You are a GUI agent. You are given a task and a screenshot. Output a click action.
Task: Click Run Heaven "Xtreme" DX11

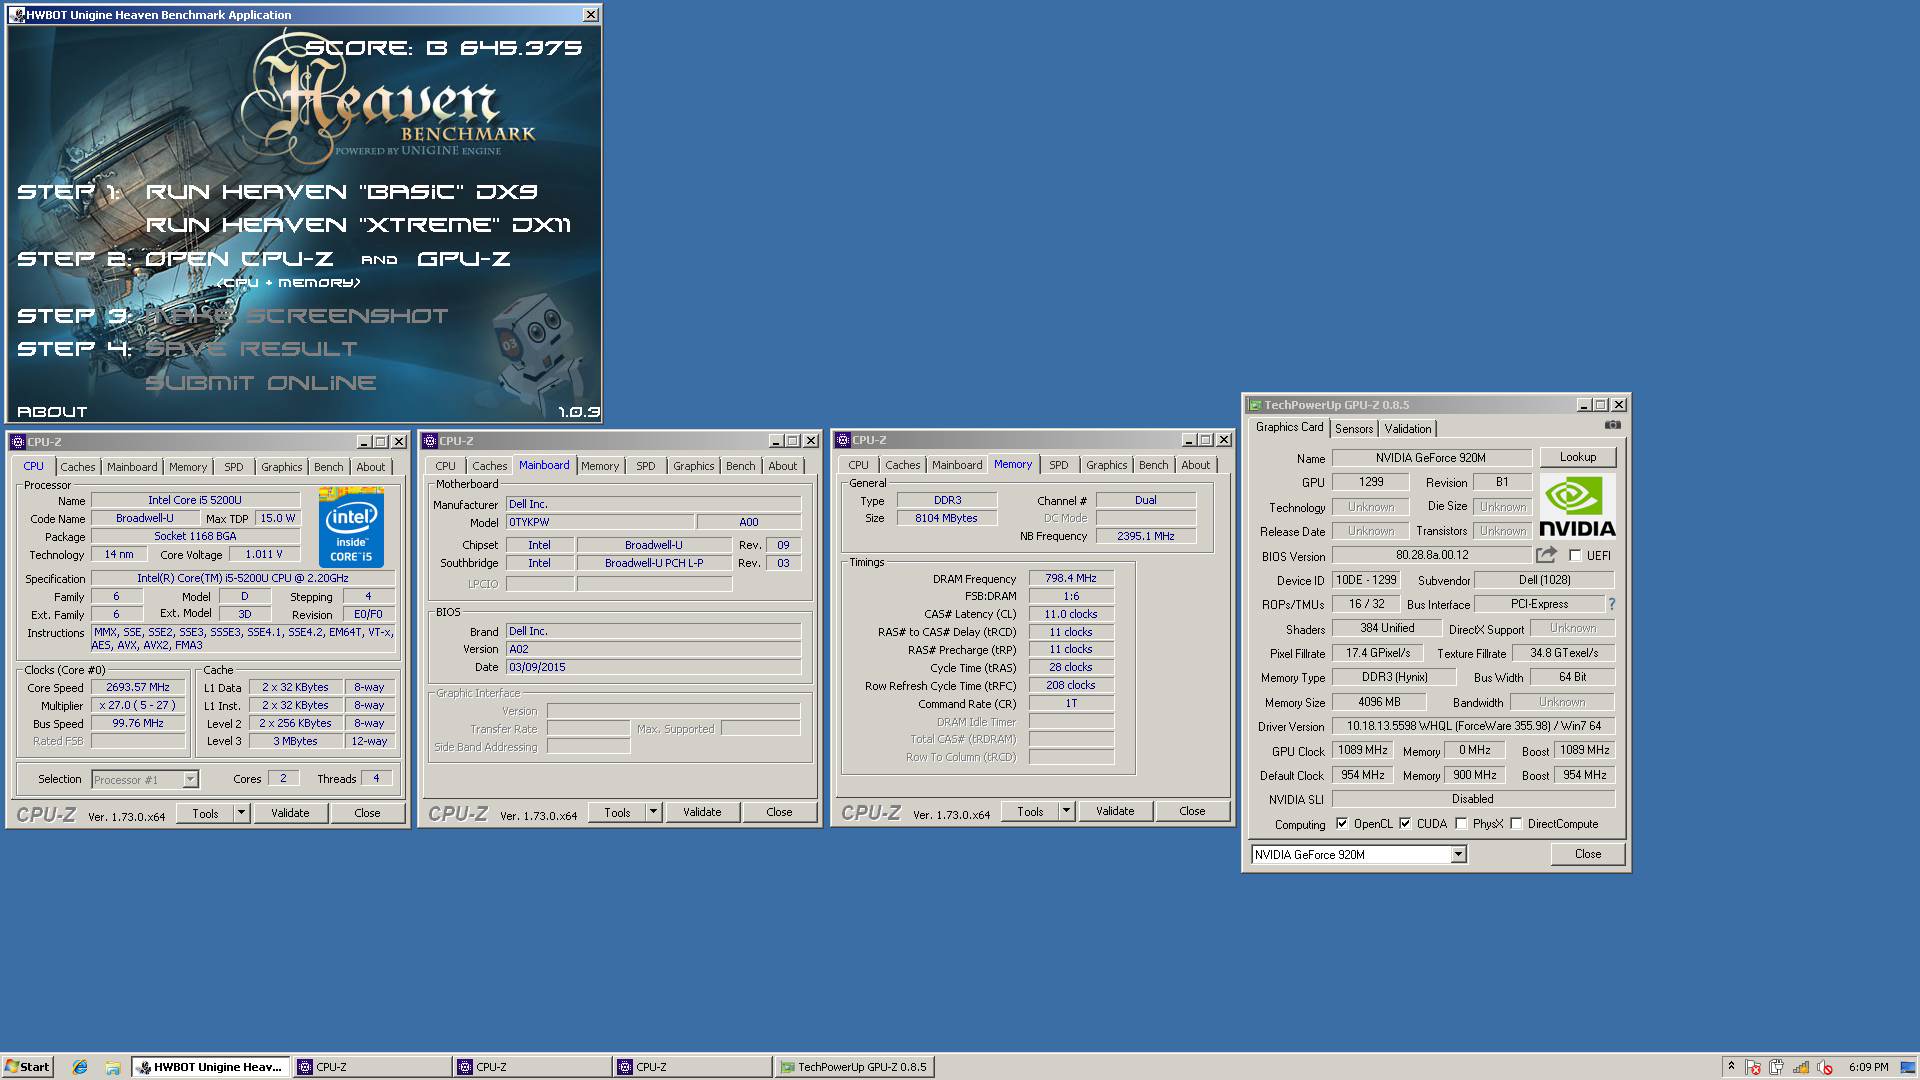point(358,225)
